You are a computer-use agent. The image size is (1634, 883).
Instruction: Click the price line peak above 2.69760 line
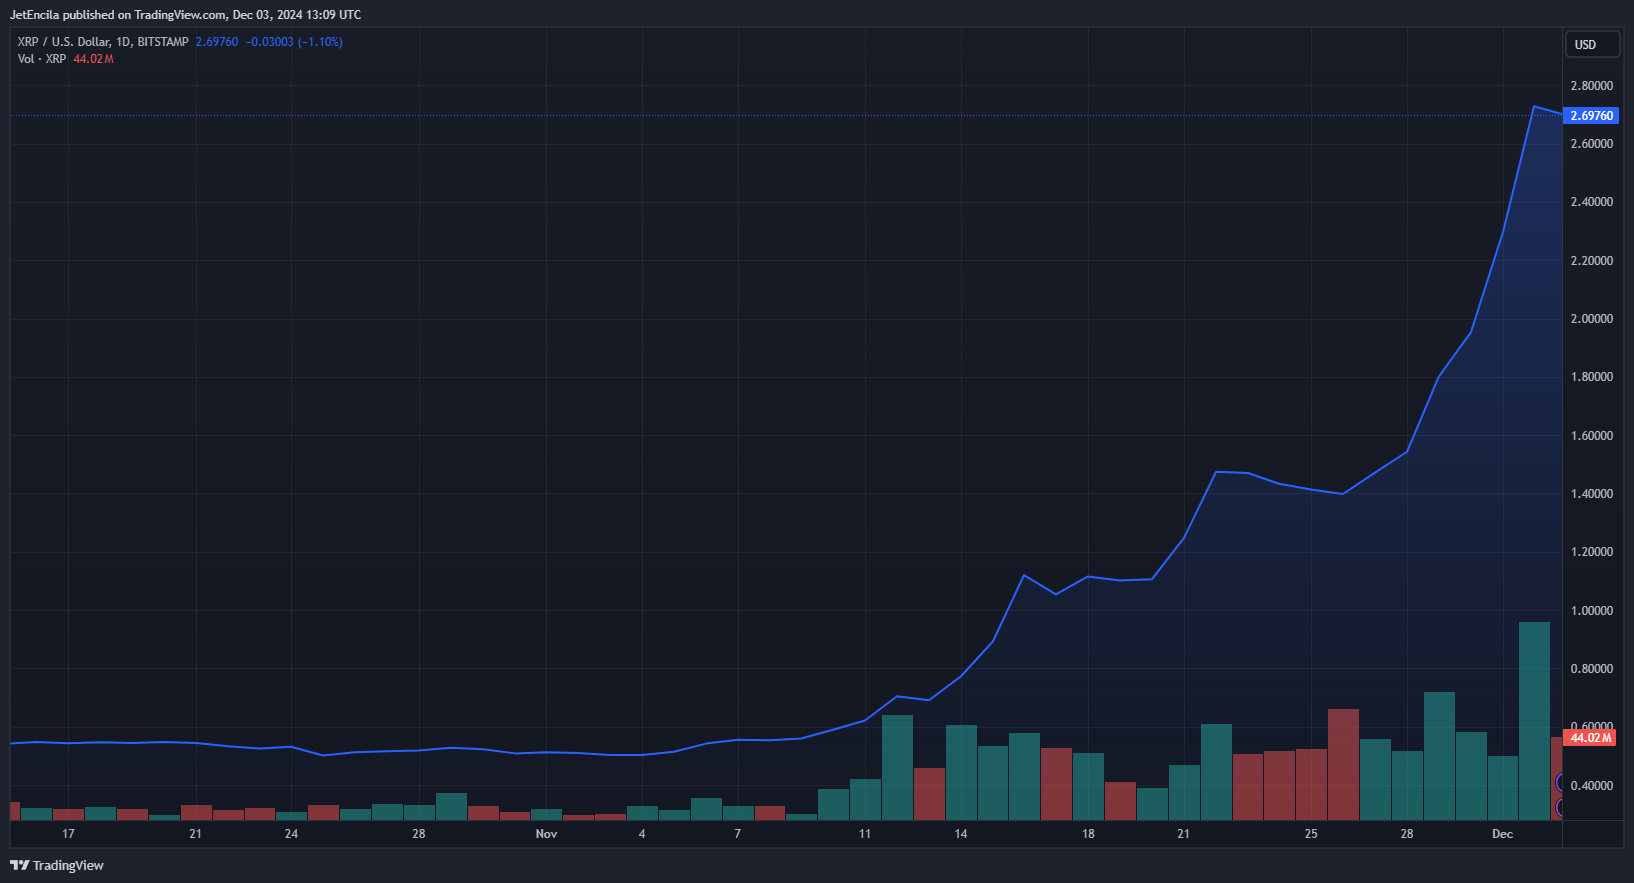click(1534, 106)
